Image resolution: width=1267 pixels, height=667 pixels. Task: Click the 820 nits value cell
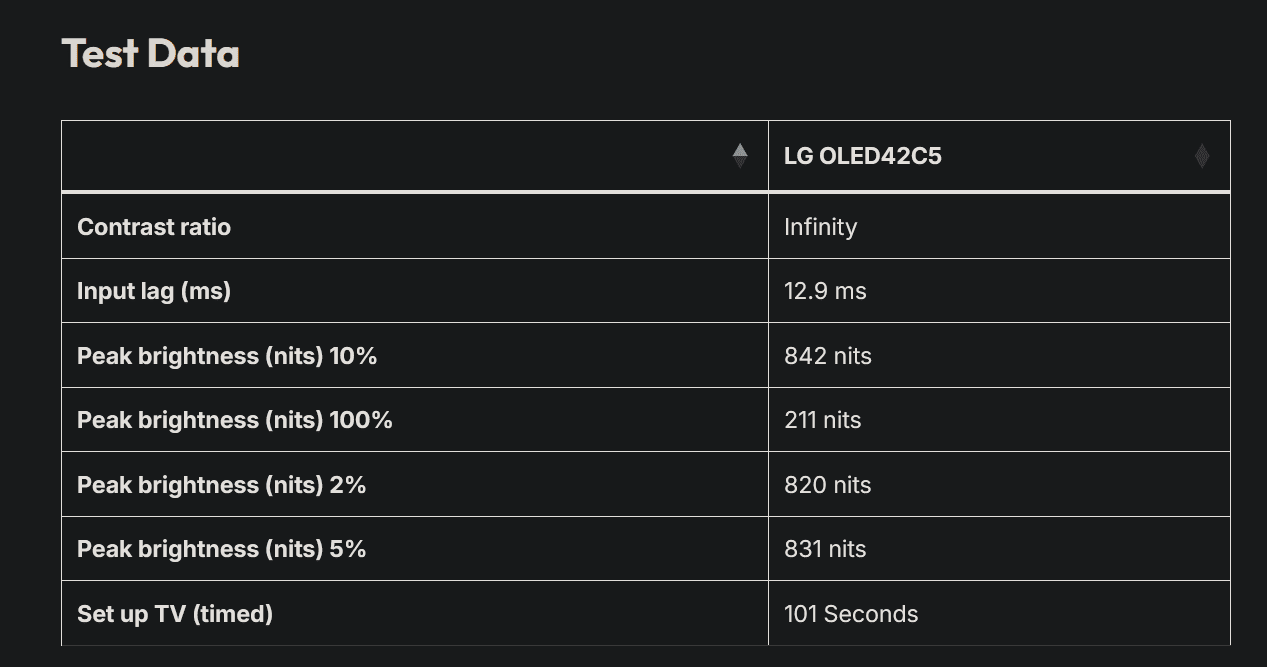[827, 485]
